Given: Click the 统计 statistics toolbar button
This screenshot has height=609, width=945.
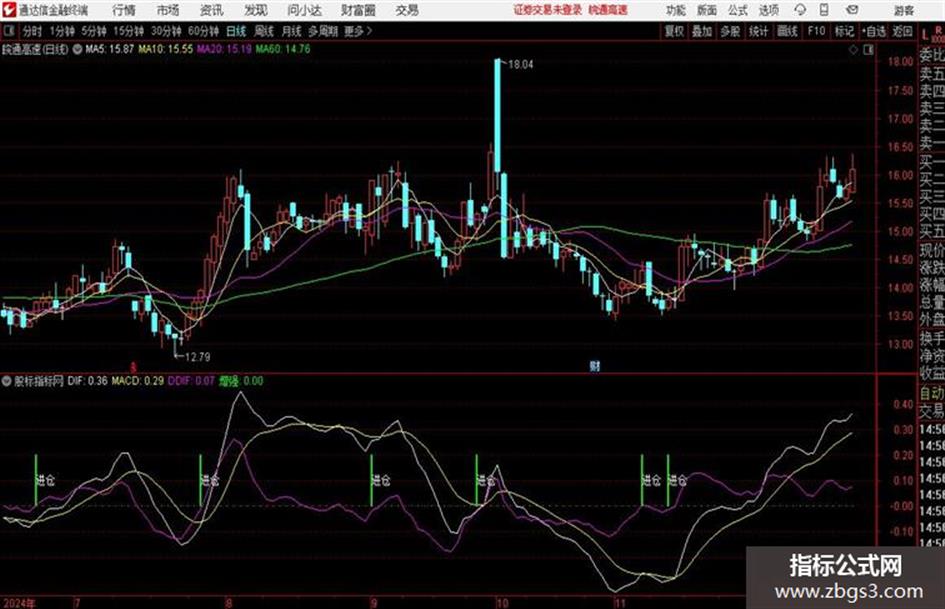Looking at the screenshot, I should (x=758, y=31).
